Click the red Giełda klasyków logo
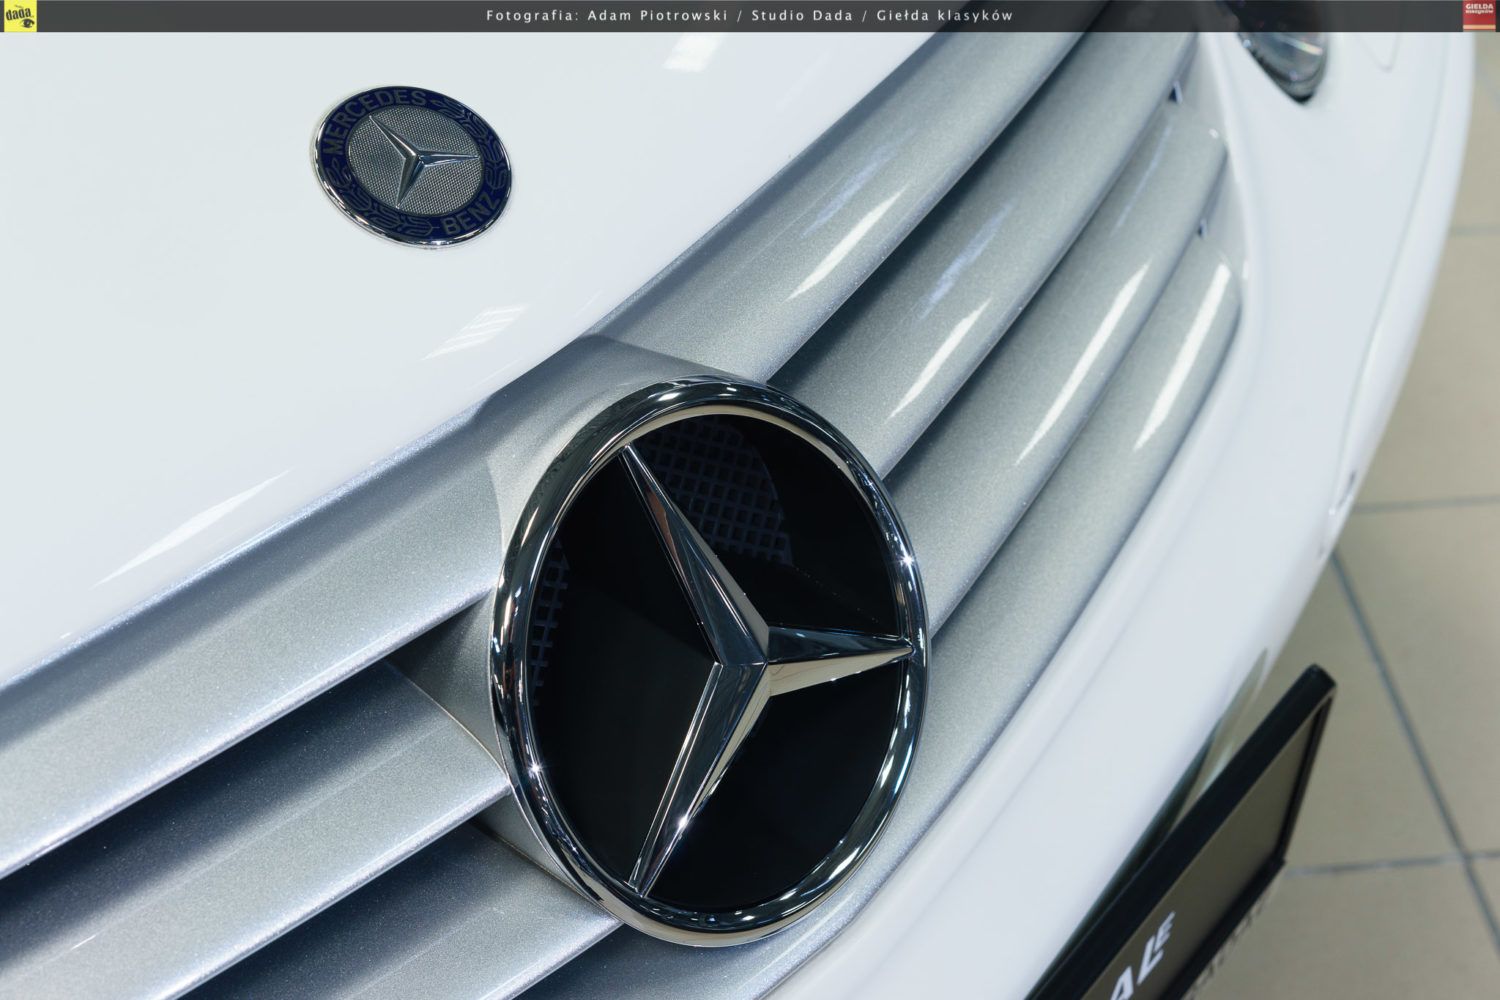This screenshot has width=1500, height=1000. (1478, 16)
